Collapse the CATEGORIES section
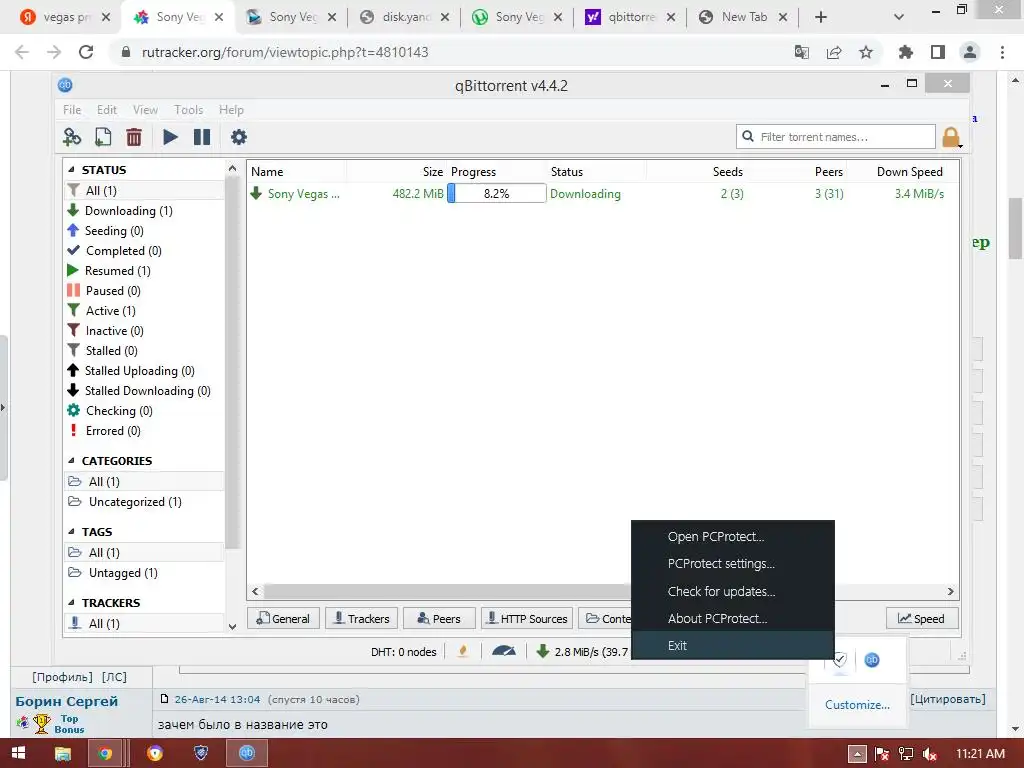 [x=72, y=461]
